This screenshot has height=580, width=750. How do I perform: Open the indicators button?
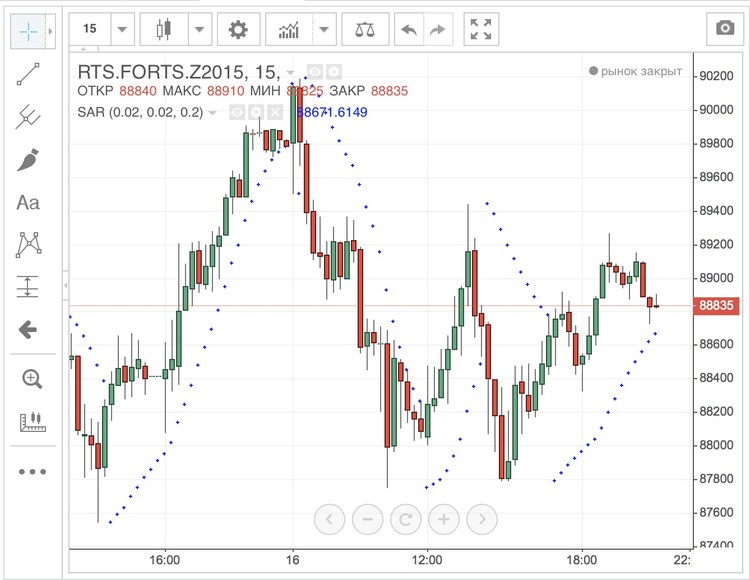click(289, 29)
